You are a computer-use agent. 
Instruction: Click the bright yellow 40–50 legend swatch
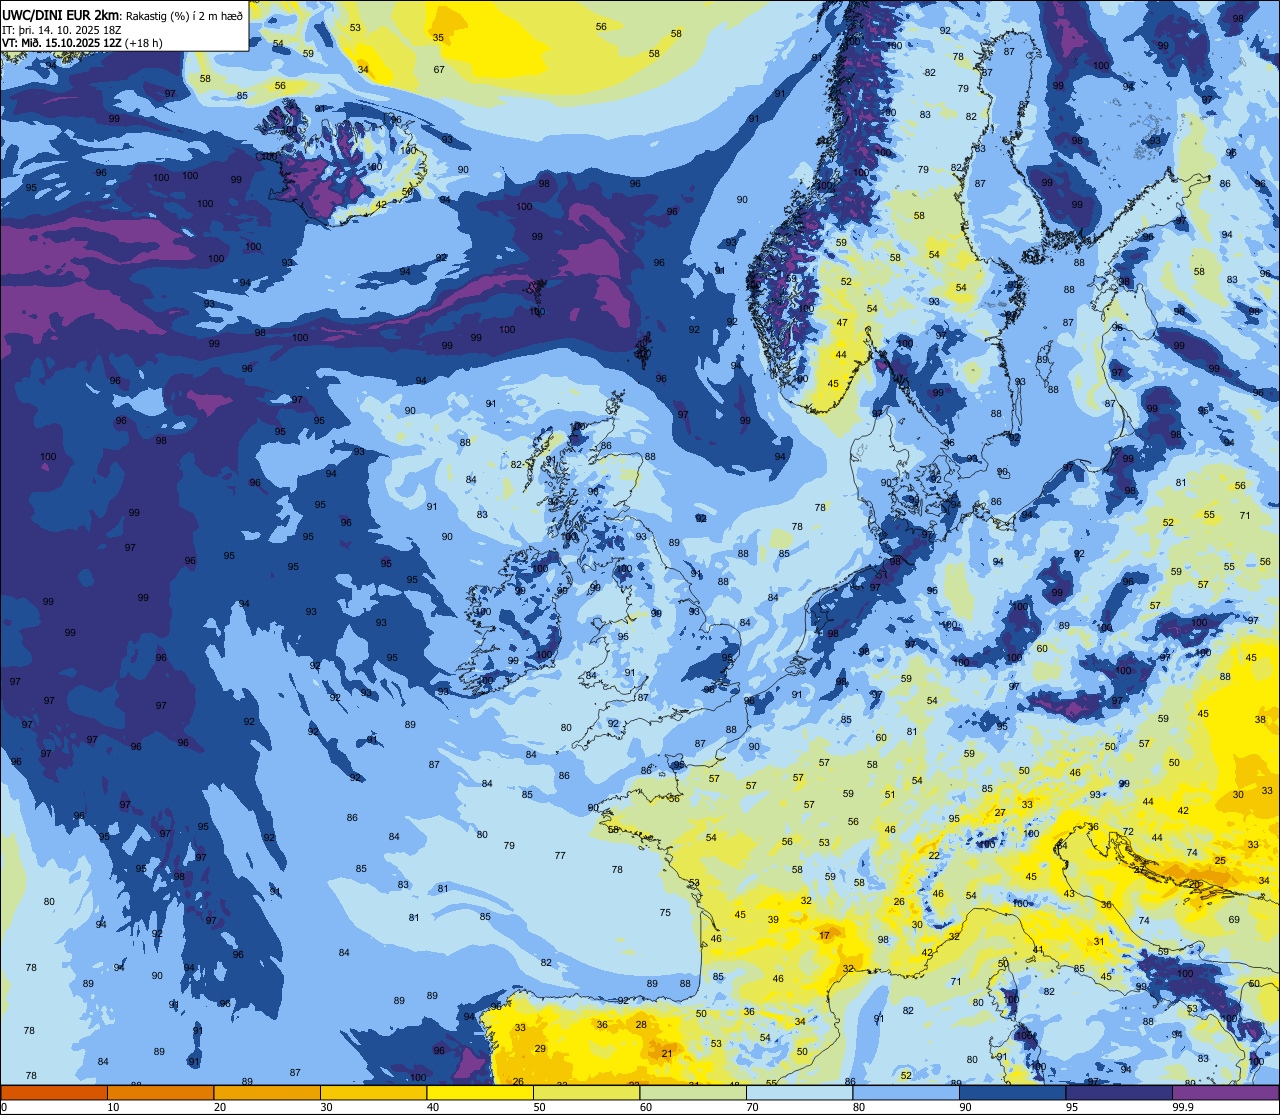click(x=480, y=1092)
